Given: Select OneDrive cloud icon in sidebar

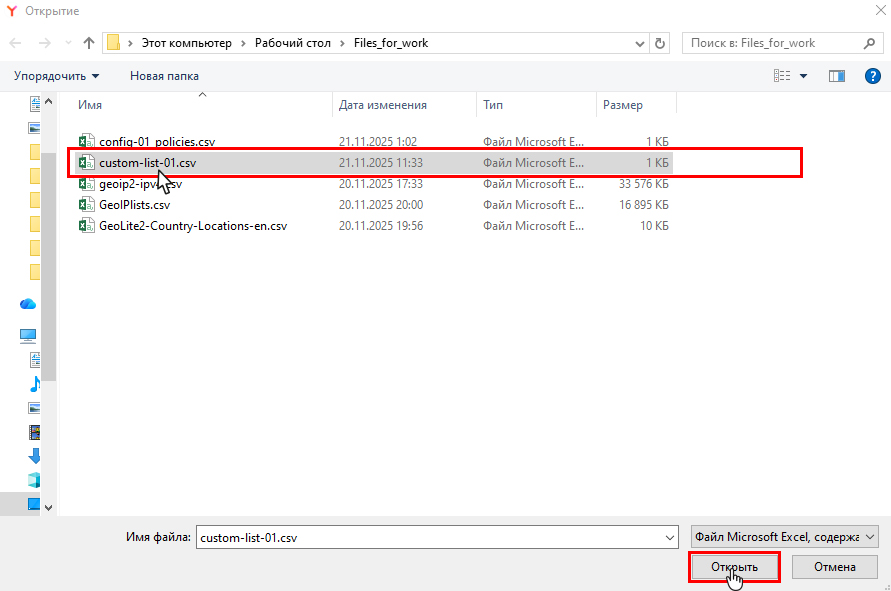Looking at the screenshot, I should pyautogui.click(x=28, y=304).
